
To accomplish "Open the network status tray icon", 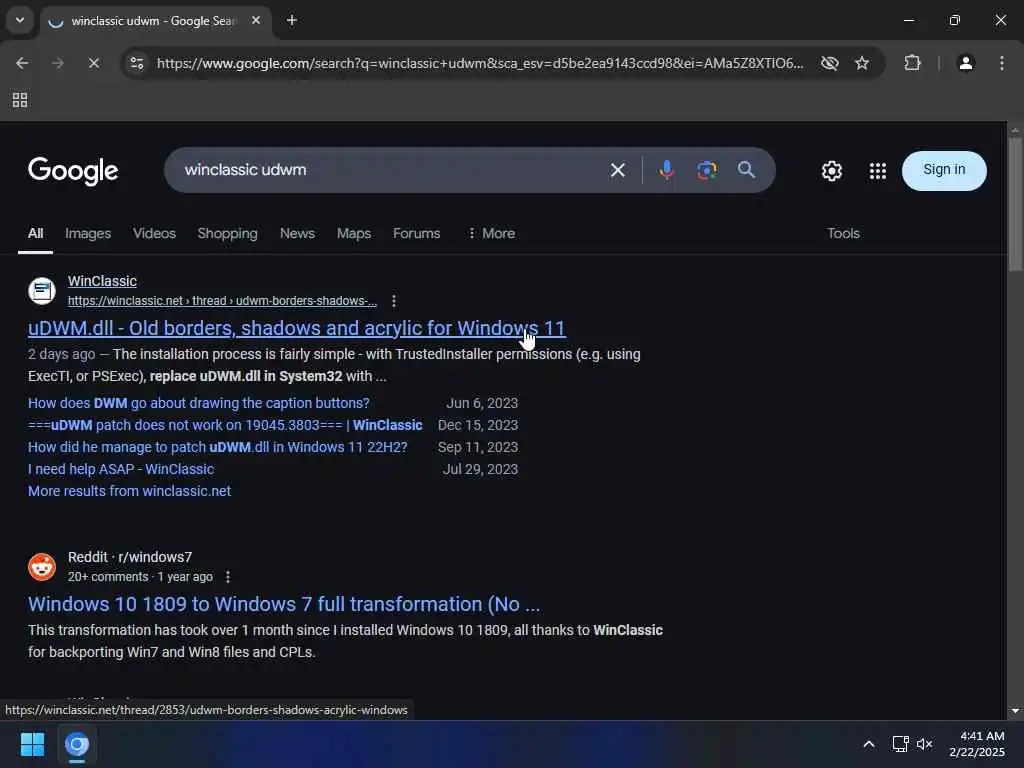I will pyautogui.click(x=901, y=744).
